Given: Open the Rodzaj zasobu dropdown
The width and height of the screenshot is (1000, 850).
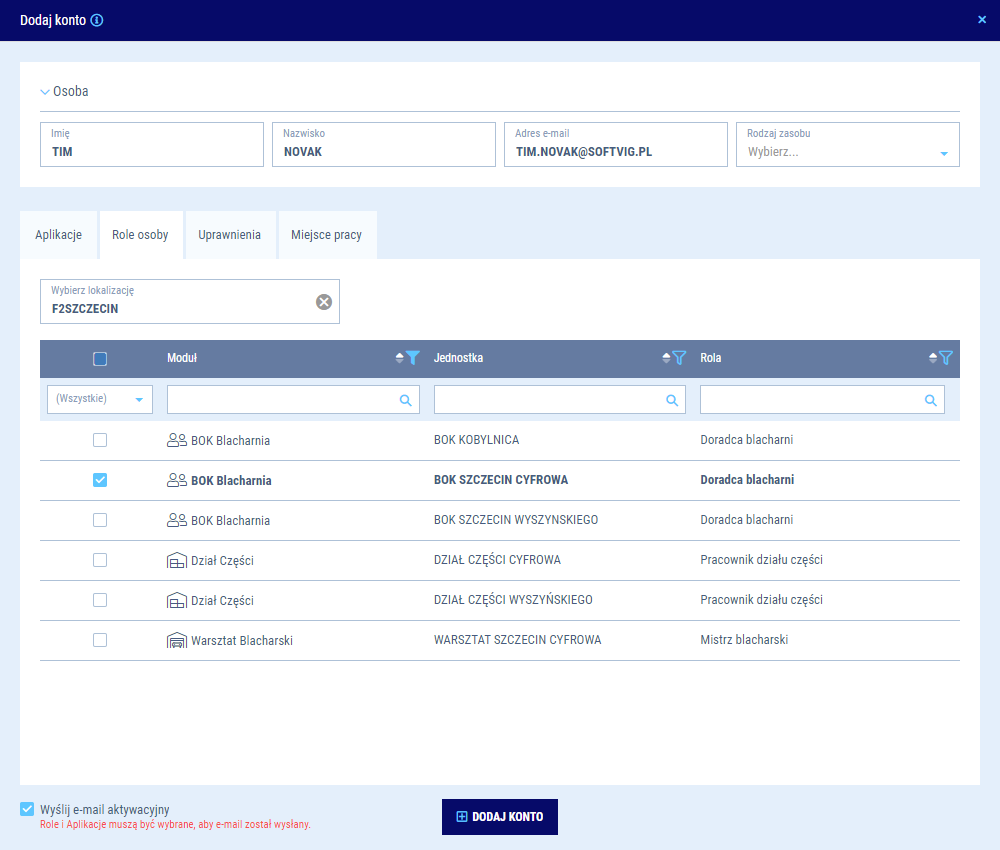Looking at the screenshot, I should tap(943, 153).
